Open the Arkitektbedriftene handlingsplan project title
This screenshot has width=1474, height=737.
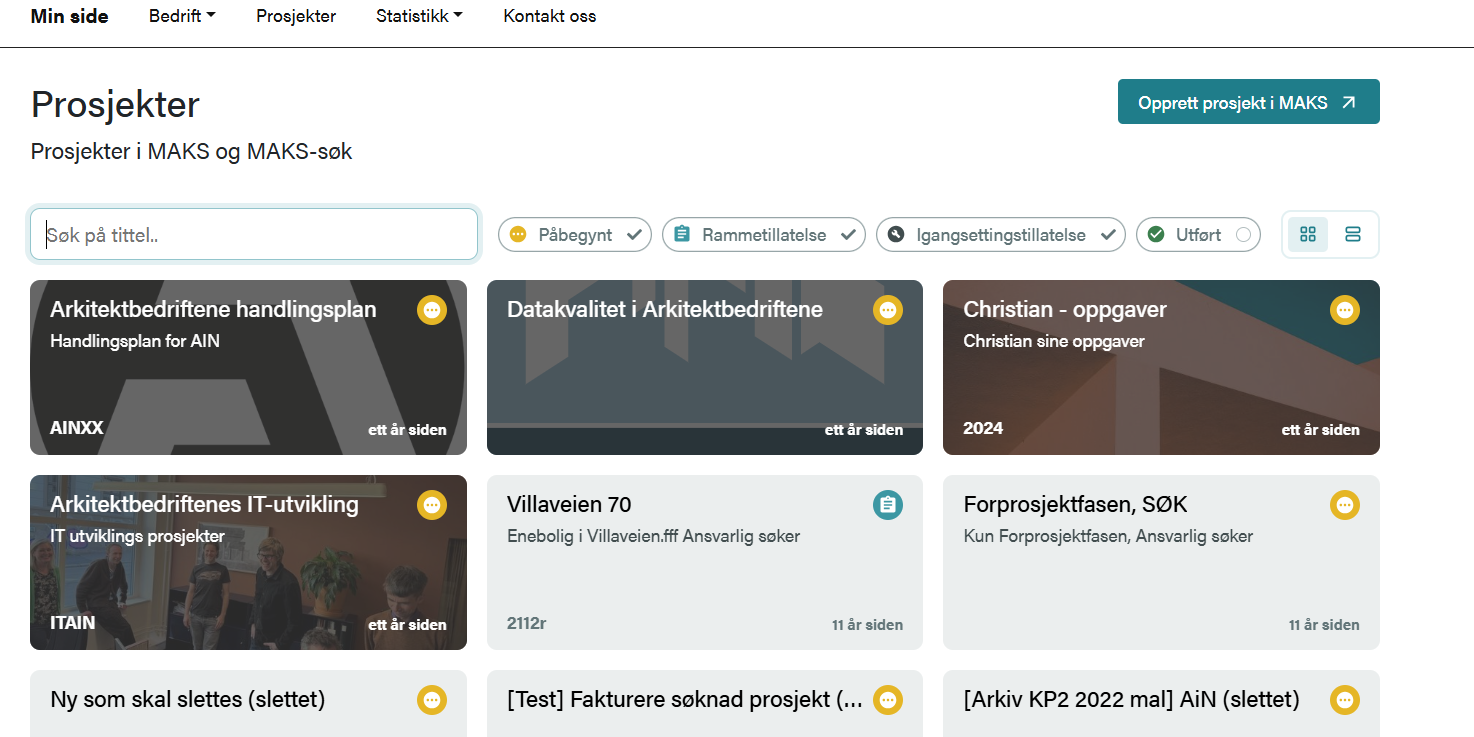tap(213, 310)
